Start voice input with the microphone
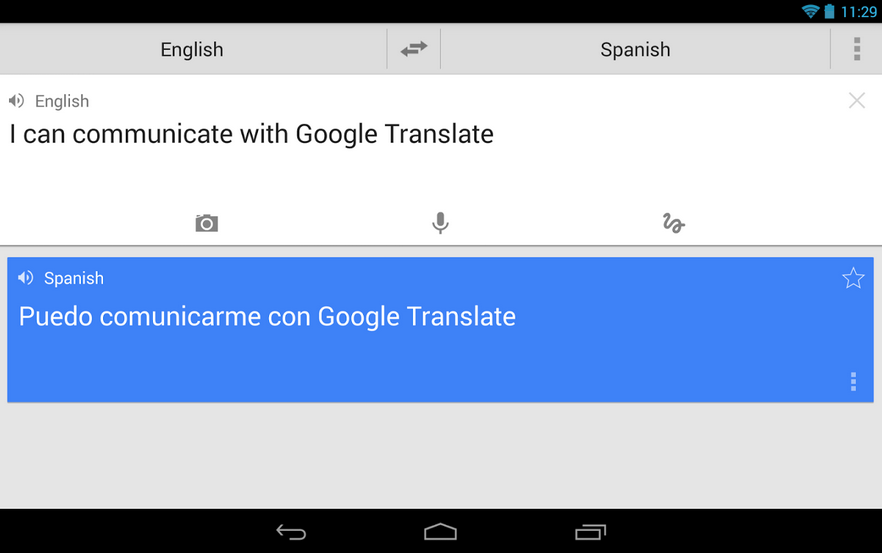 pos(440,223)
